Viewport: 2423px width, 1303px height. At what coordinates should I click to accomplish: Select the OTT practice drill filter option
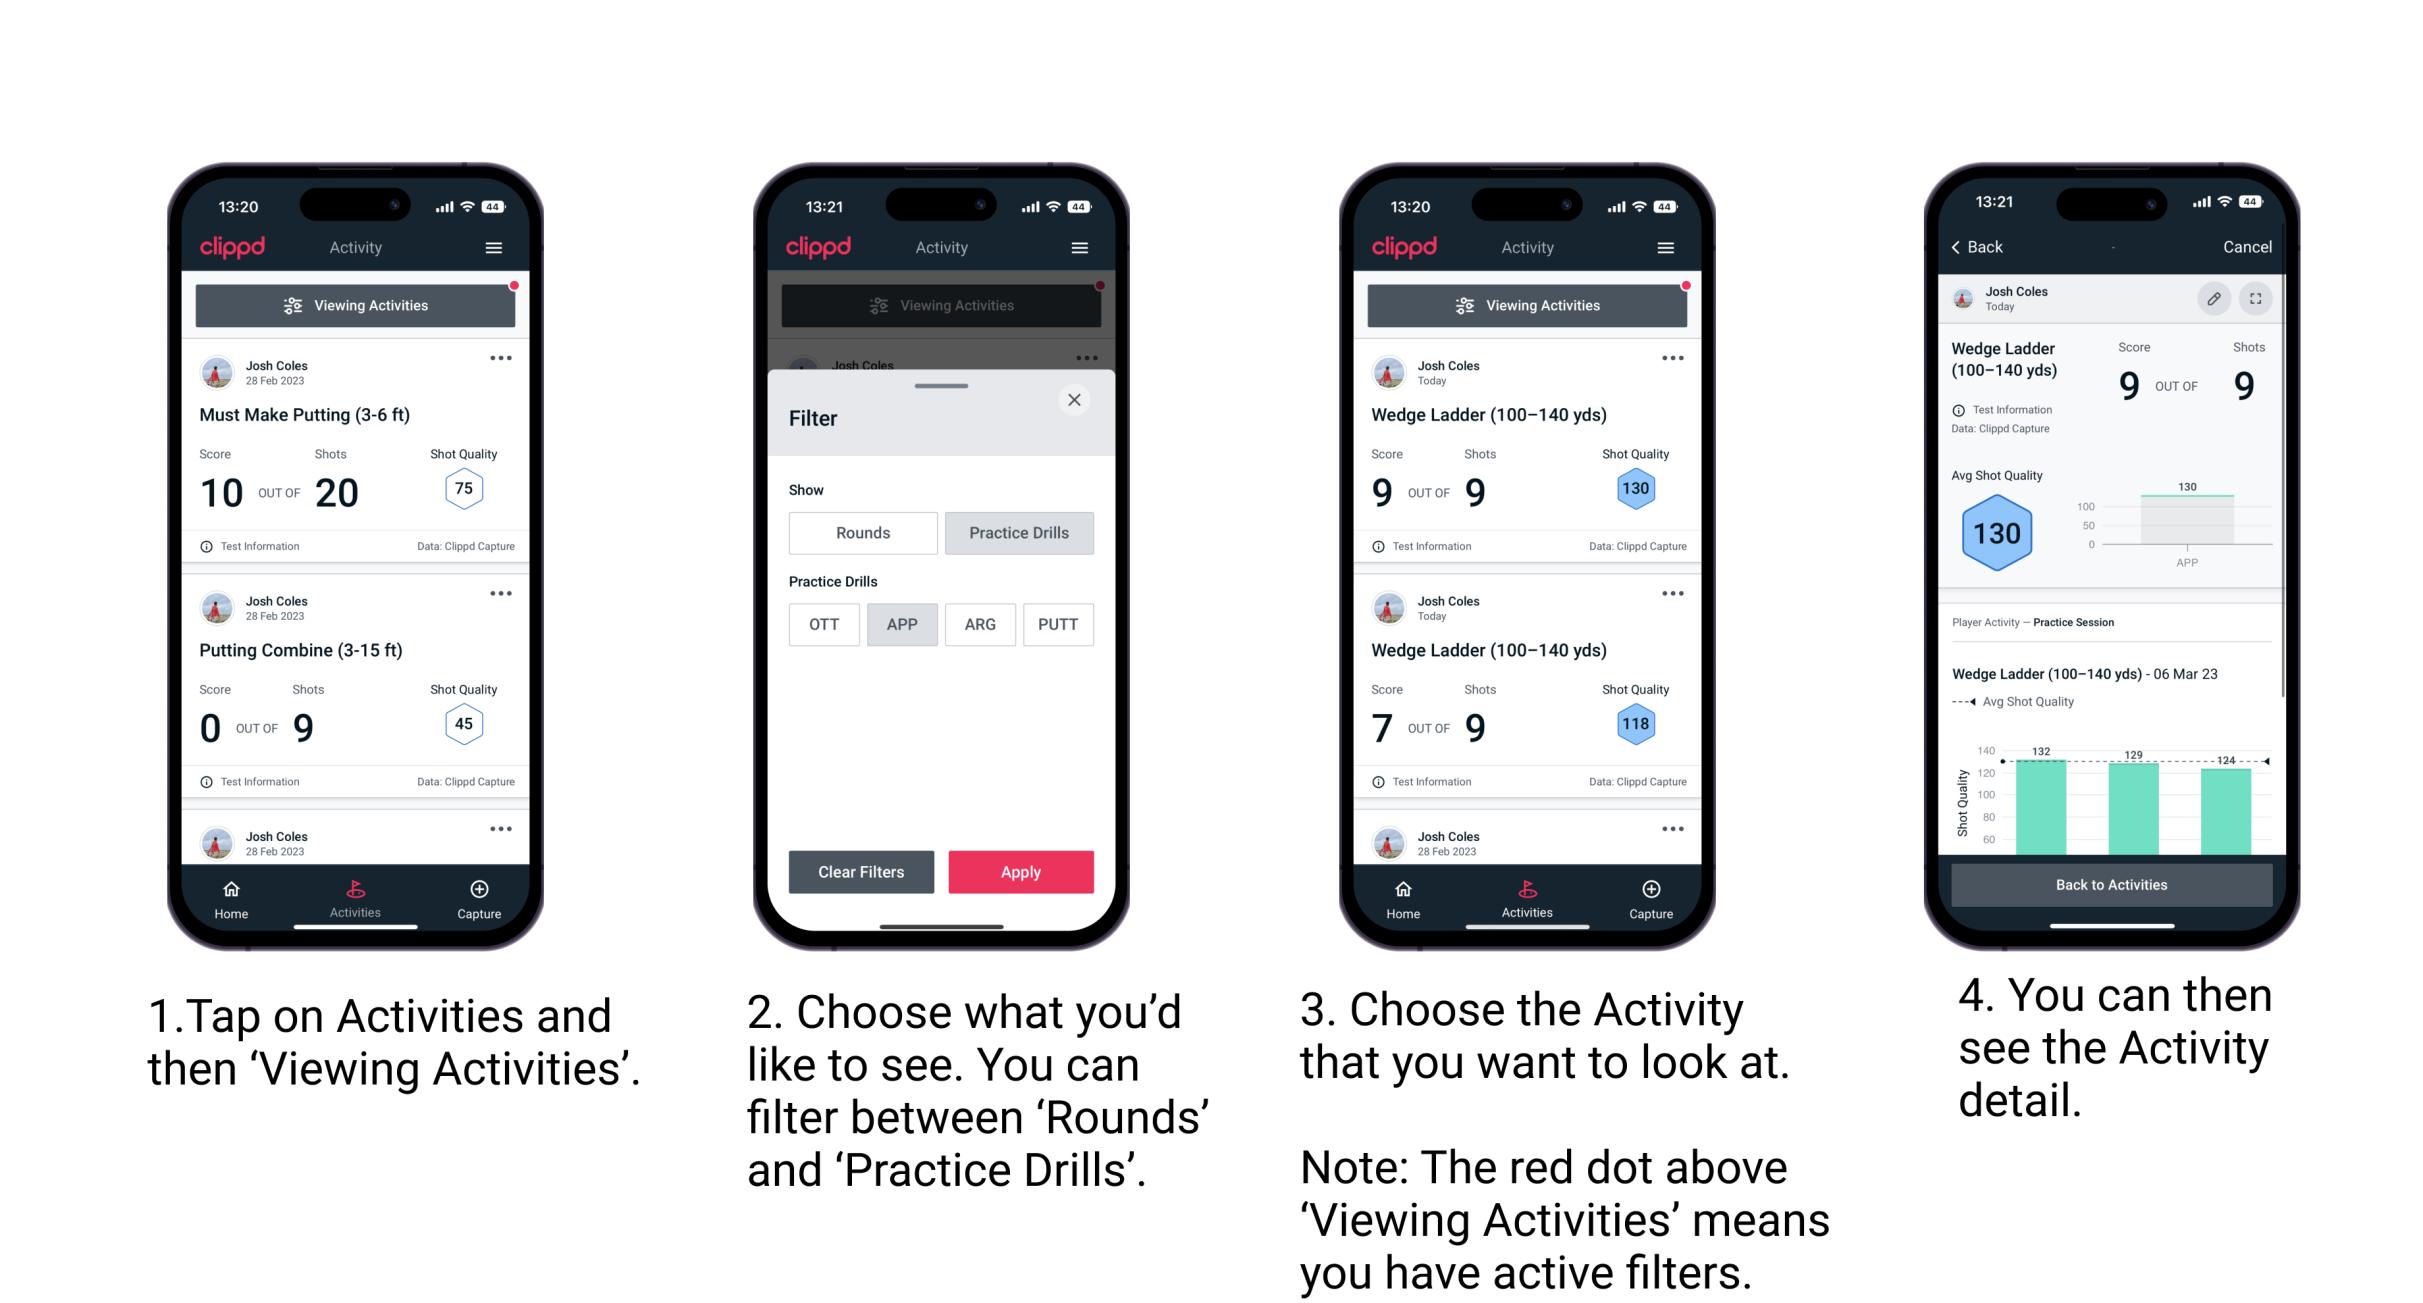point(820,624)
